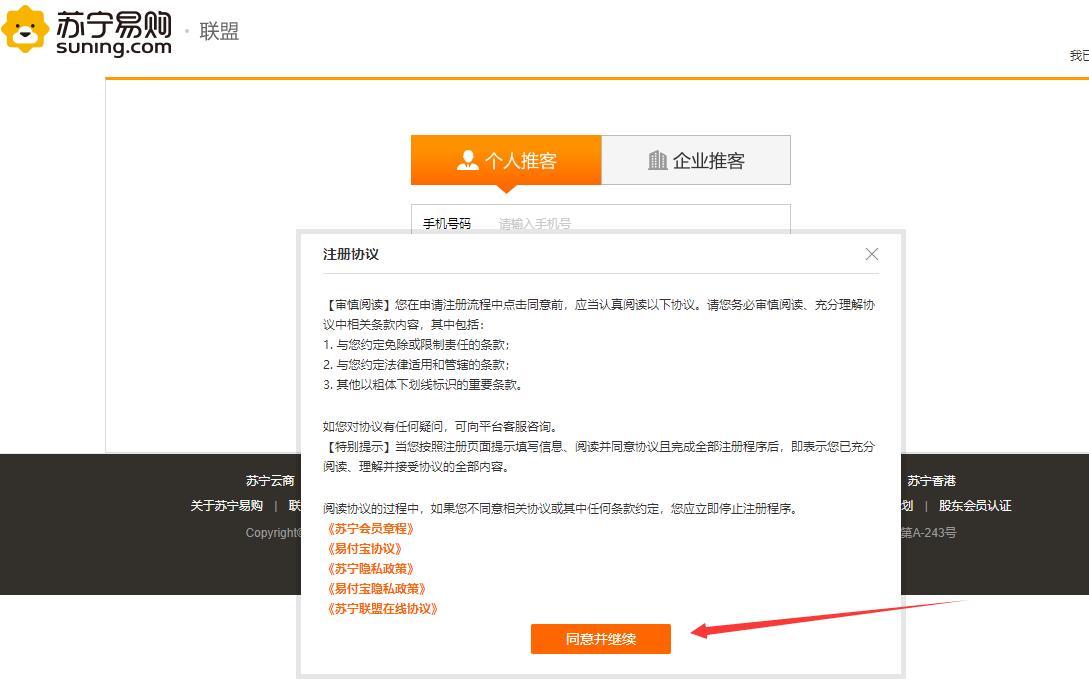The height and width of the screenshot is (693, 1089).
Task: Open the 《苏宁隐私政策》 link
Action: click(371, 569)
